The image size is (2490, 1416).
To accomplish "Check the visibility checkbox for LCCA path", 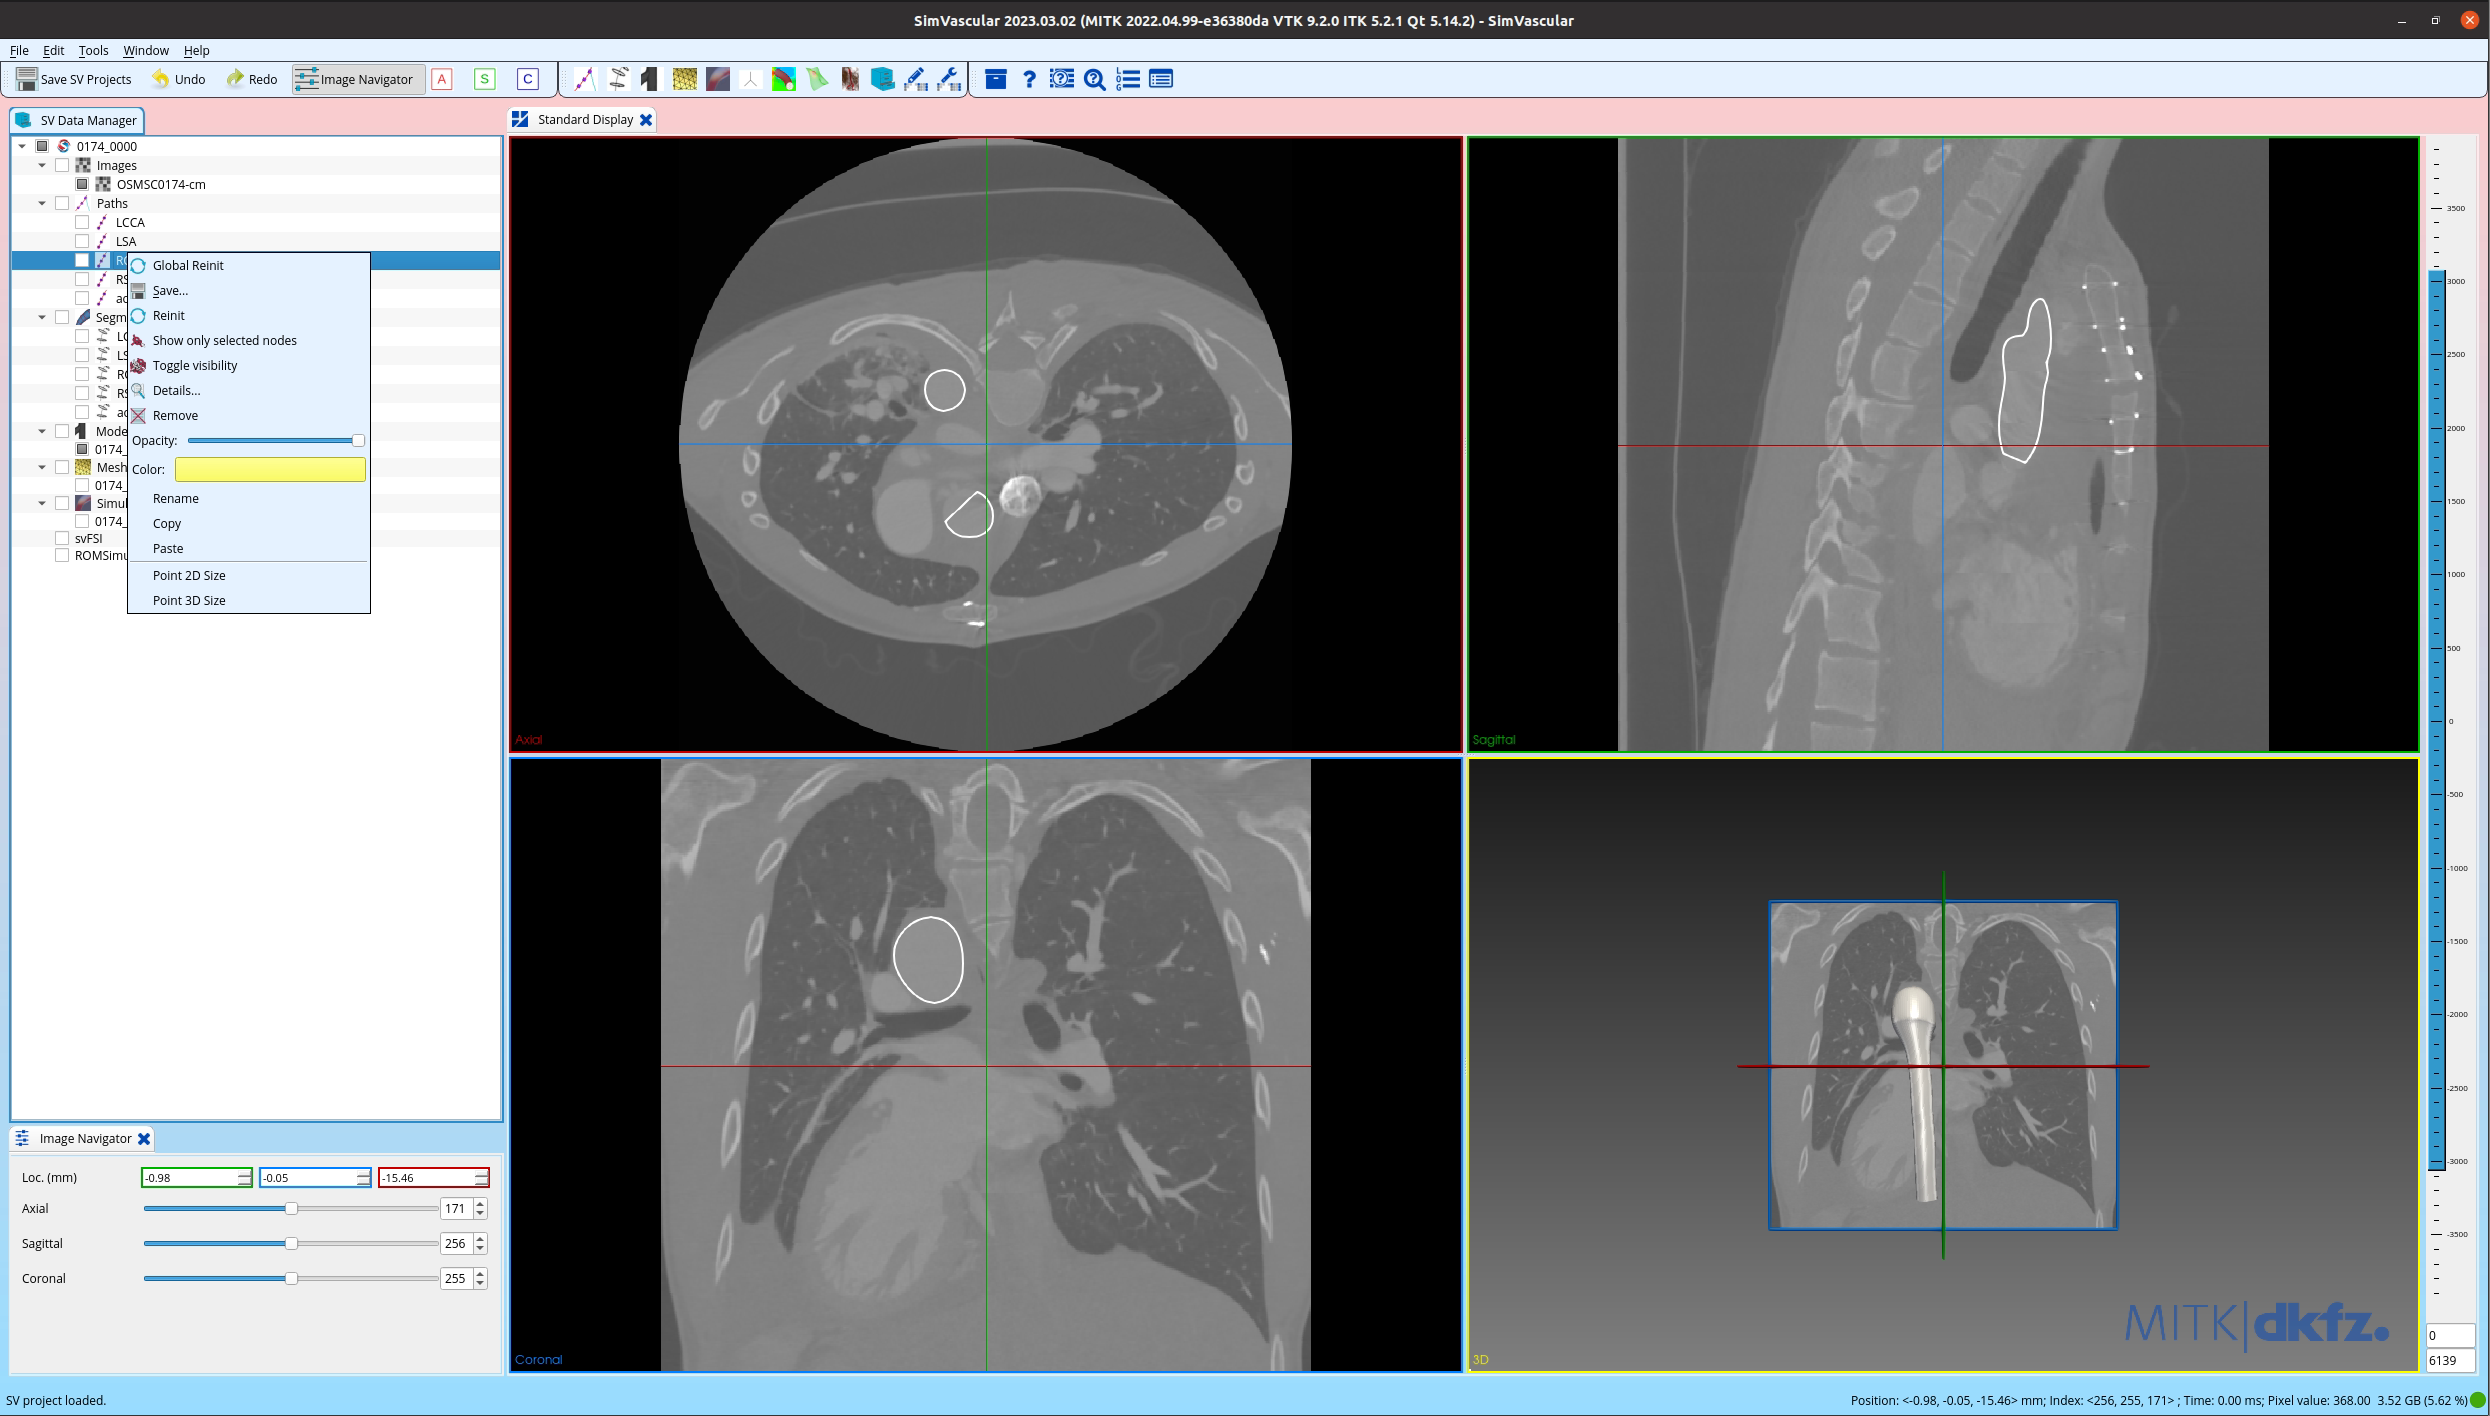I will point(82,222).
